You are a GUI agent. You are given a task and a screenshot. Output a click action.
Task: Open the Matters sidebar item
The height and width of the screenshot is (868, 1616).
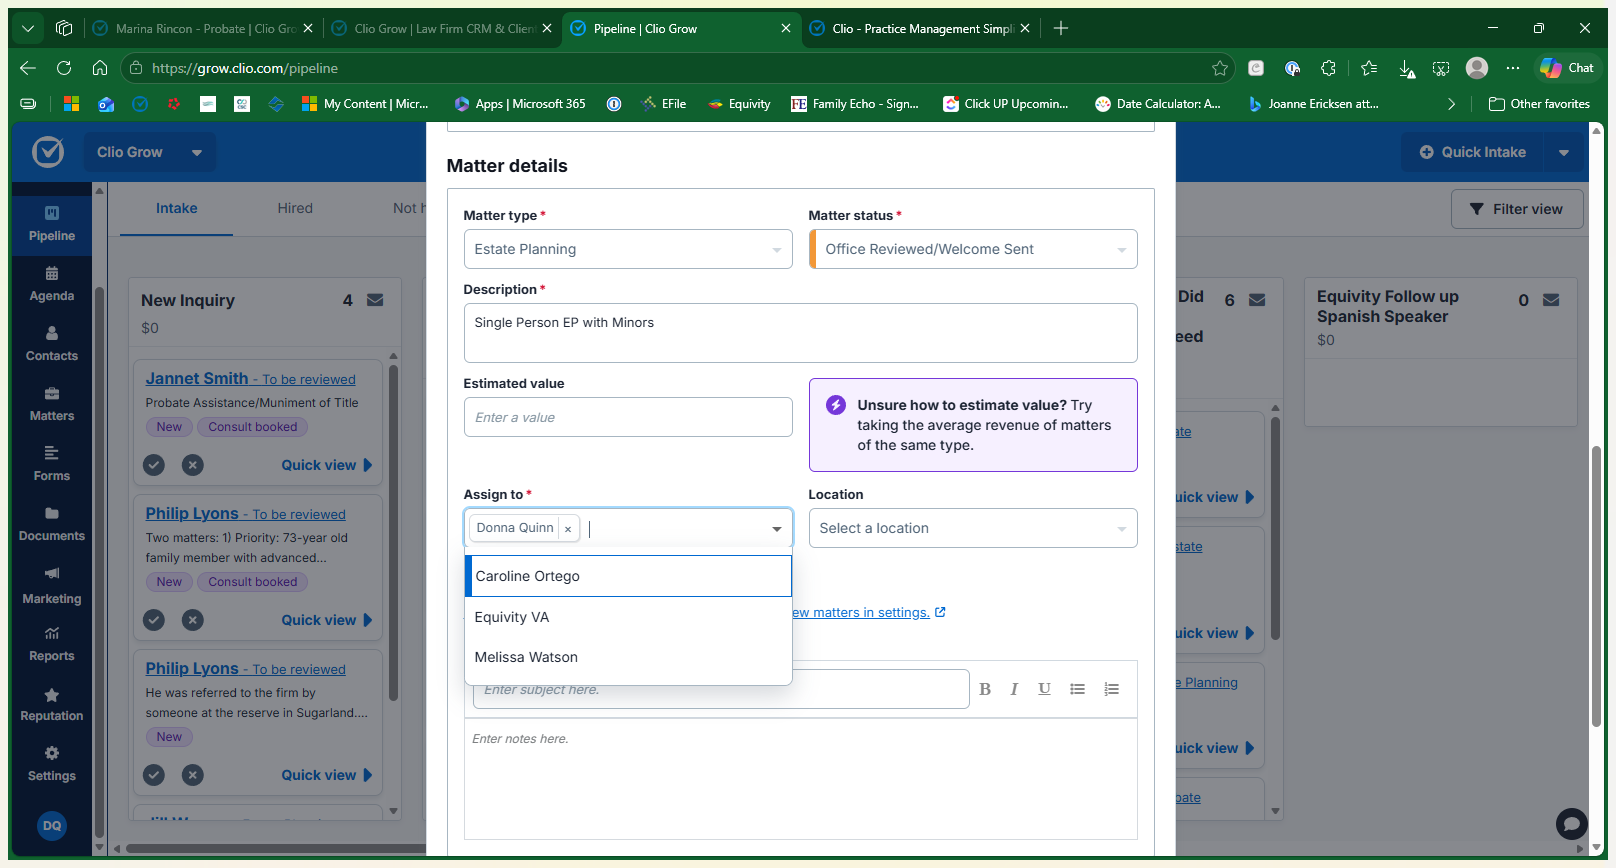pos(52,404)
